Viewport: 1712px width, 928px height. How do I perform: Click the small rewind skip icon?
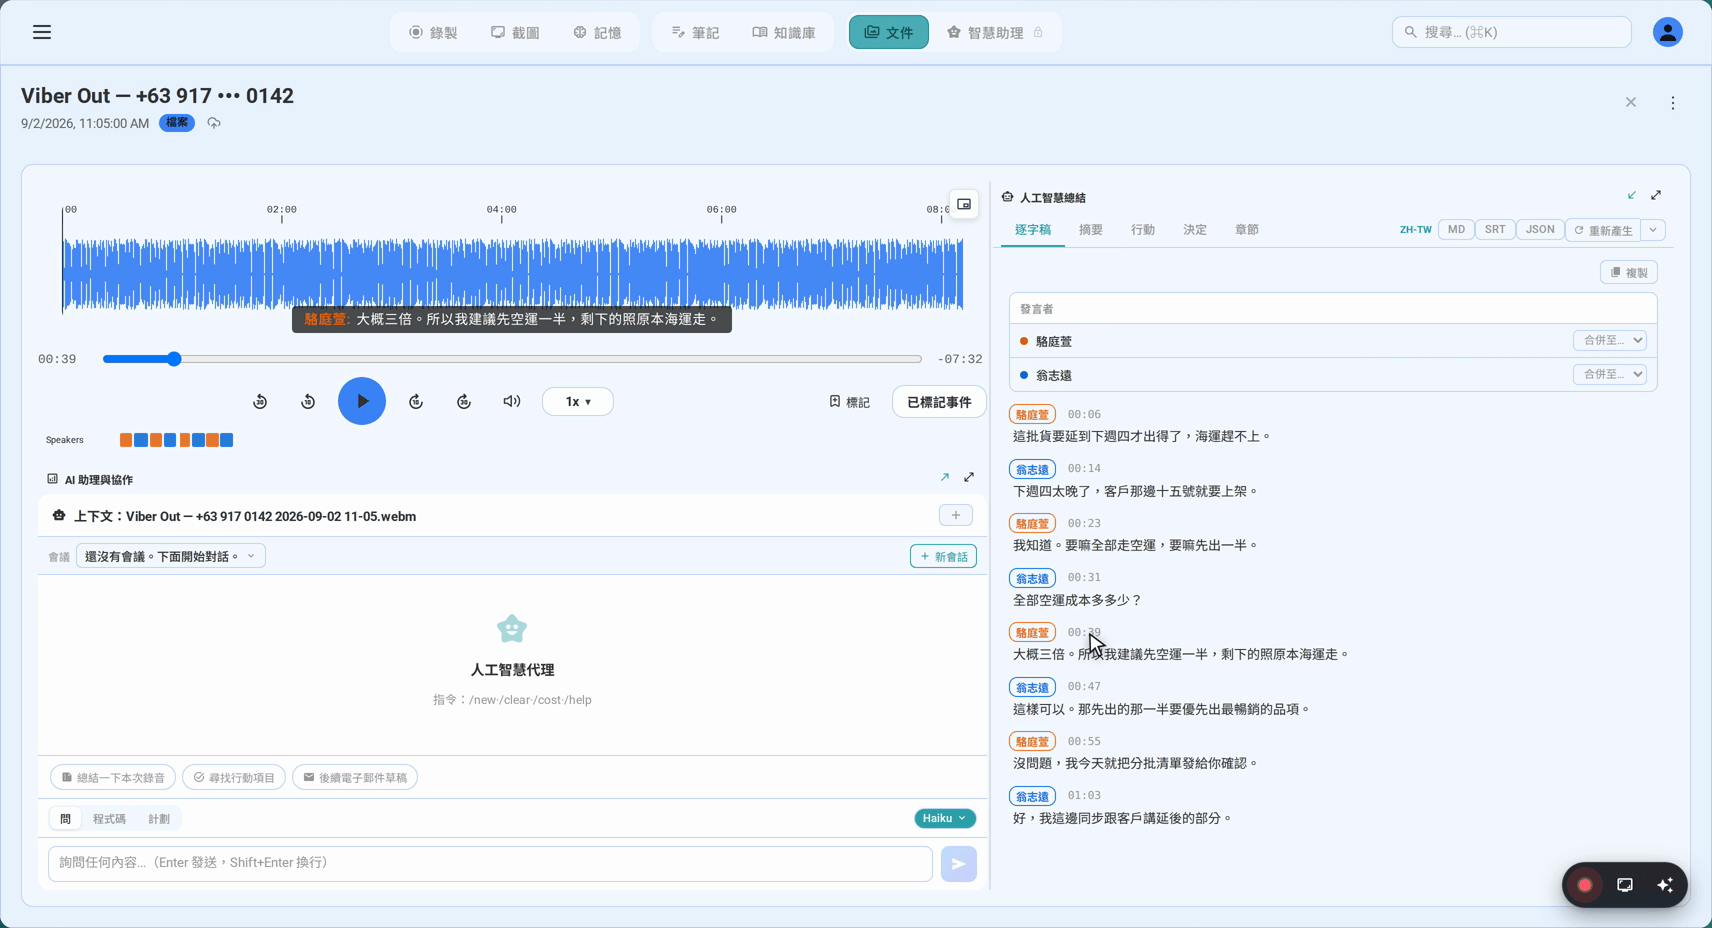pos(308,401)
